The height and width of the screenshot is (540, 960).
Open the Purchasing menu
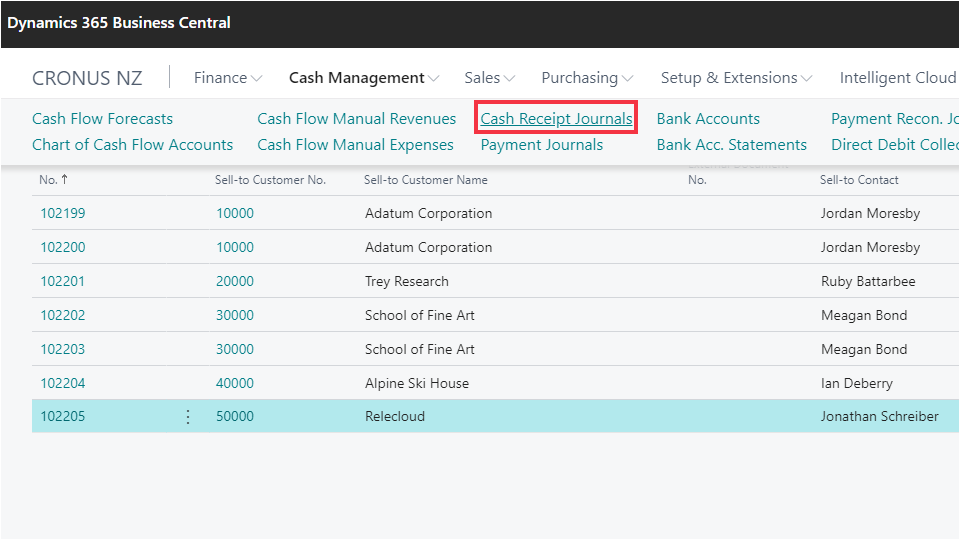click(x=587, y=78)
